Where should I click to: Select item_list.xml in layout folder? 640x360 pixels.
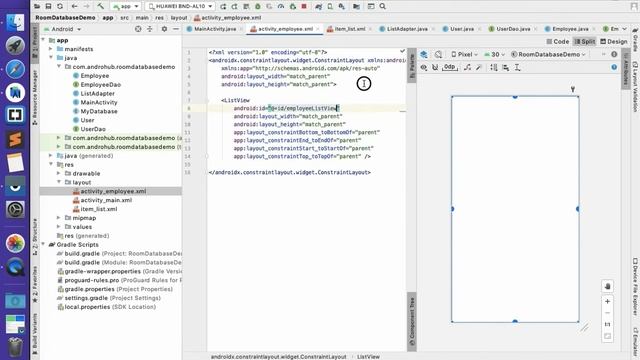pyautogui.click(x=99, y=209)
